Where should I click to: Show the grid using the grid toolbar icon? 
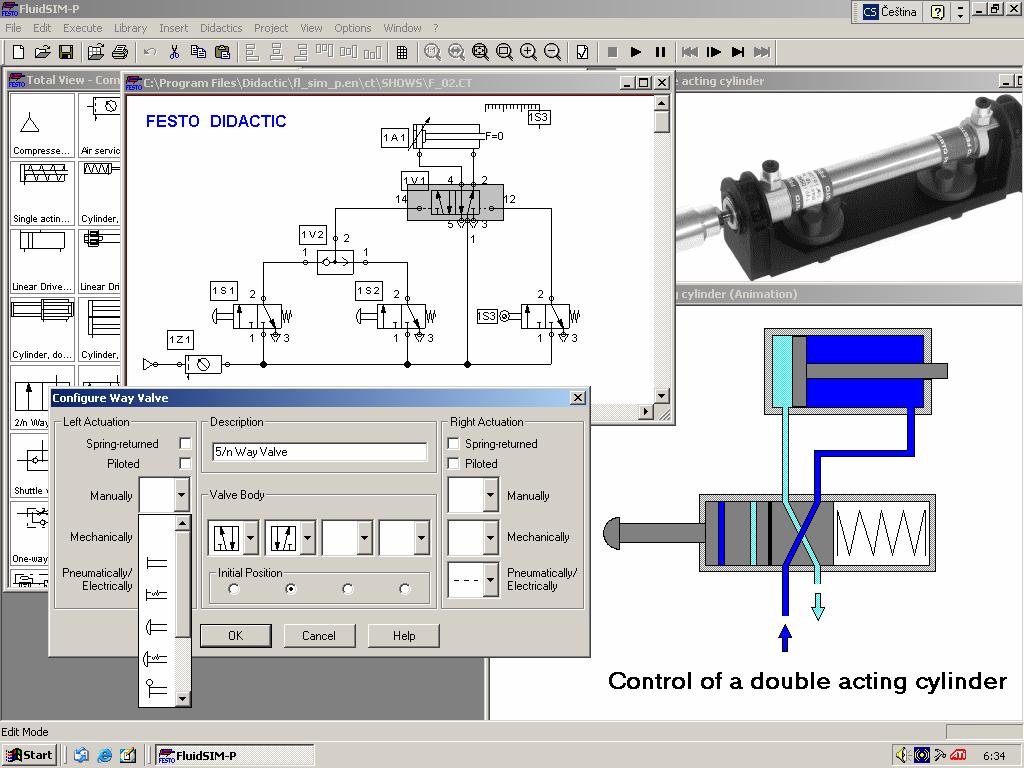[x=402, y=52]
